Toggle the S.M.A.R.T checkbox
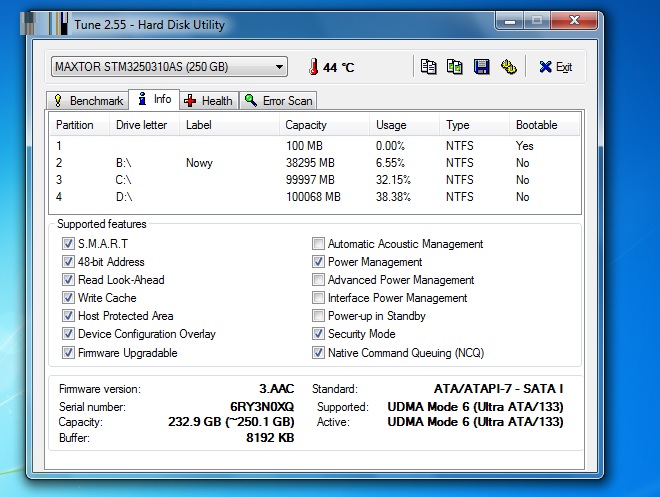This screenshot has height=497, width=660. (x=68, y=244)
